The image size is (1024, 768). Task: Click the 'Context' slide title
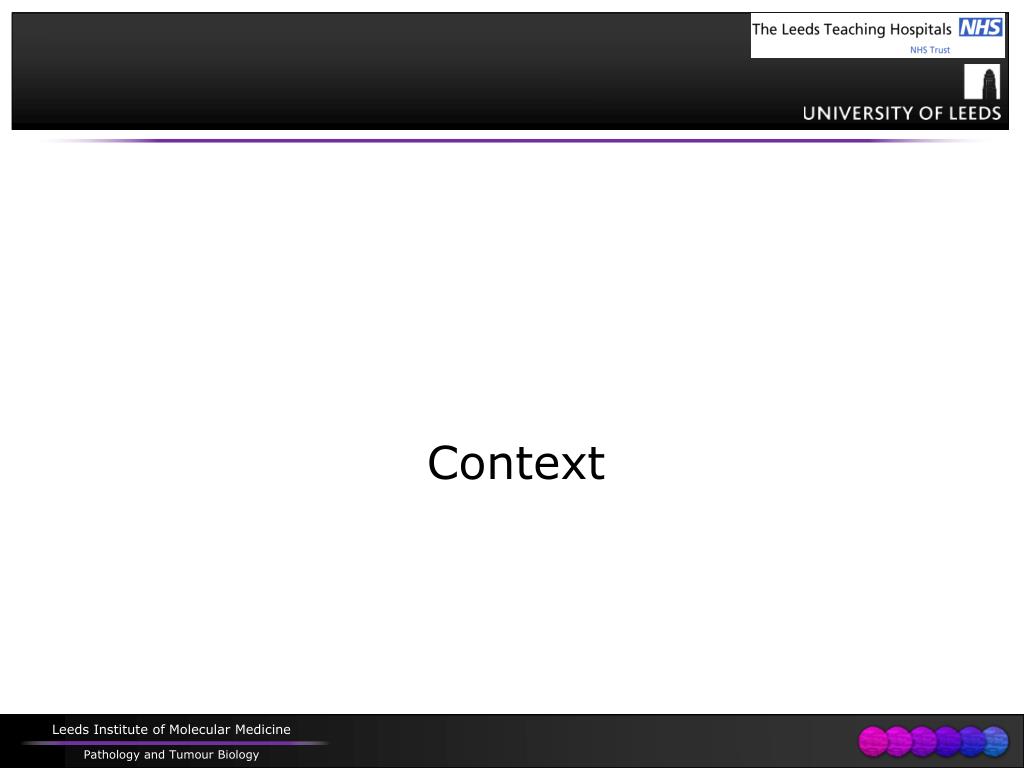tap(516, 463)
